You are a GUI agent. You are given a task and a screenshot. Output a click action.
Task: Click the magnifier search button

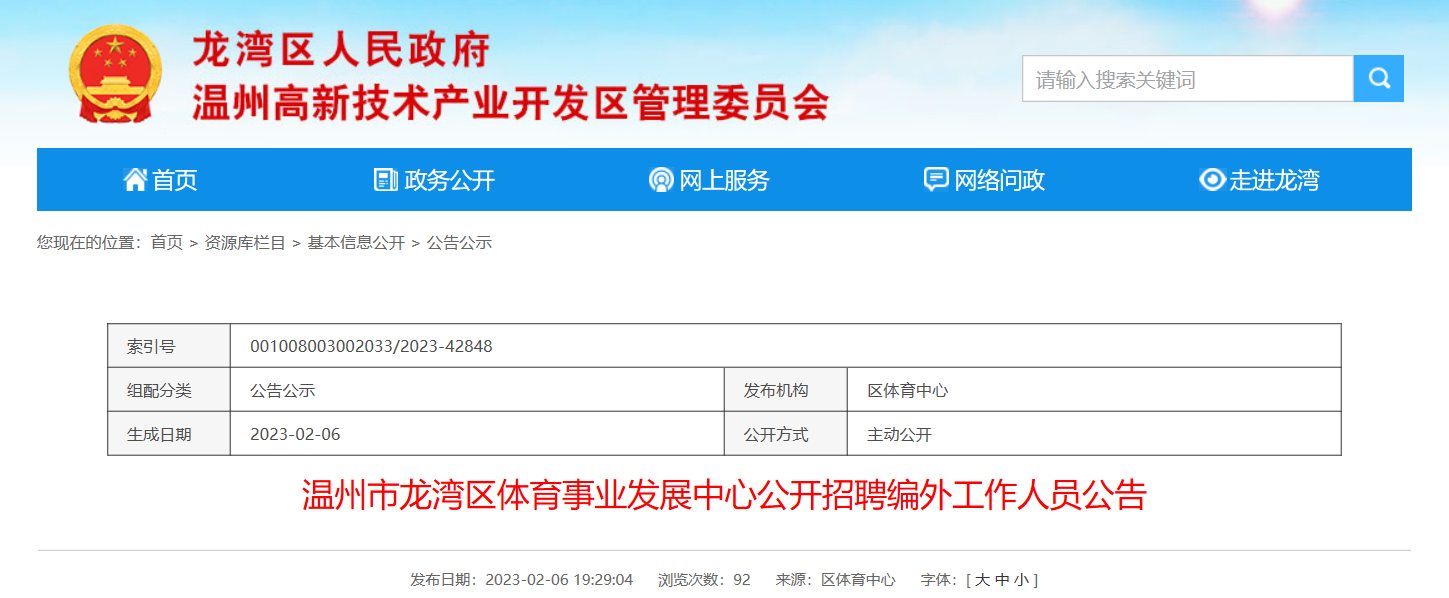[x=1379, y=78]
